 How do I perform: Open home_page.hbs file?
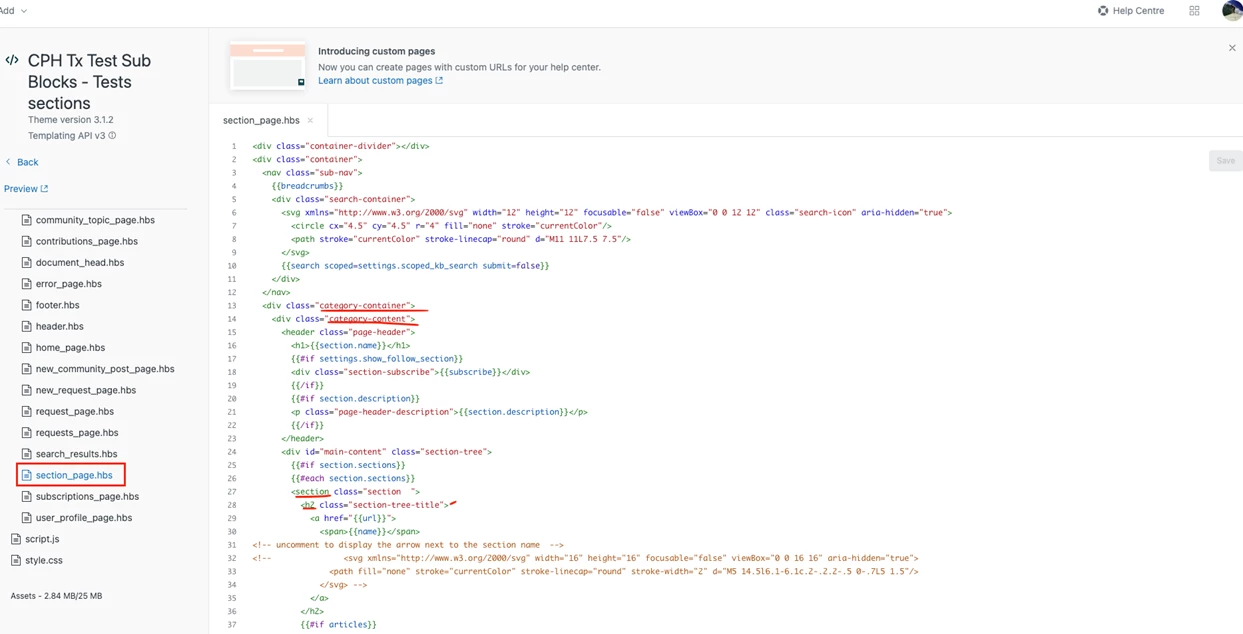[70, 348]
